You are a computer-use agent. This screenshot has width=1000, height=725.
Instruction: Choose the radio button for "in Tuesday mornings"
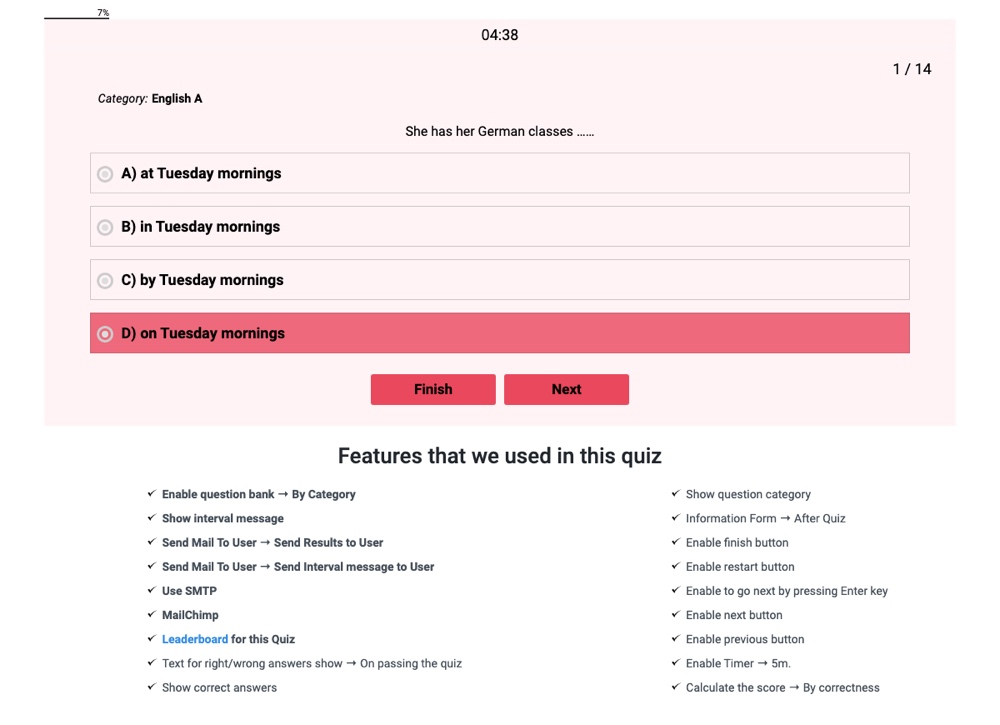click(105, 227)
